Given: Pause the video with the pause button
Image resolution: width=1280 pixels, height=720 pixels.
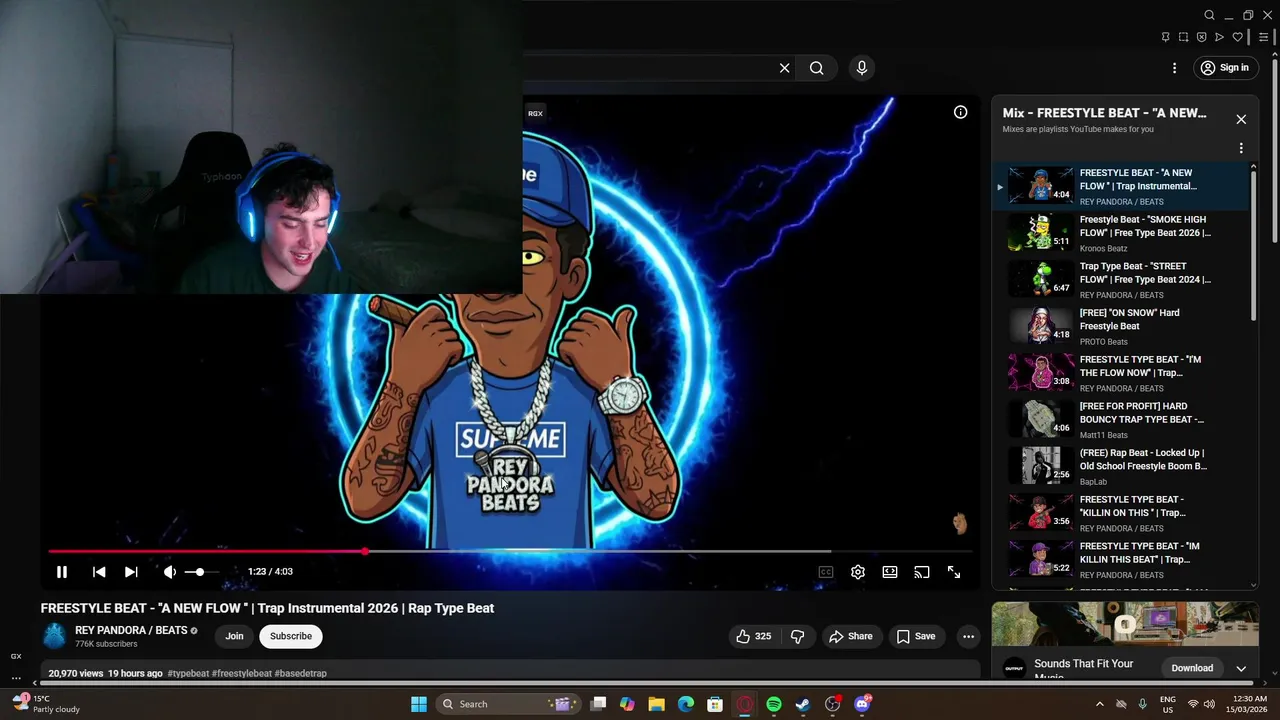Looking at the screenshot, I should 61,572.
